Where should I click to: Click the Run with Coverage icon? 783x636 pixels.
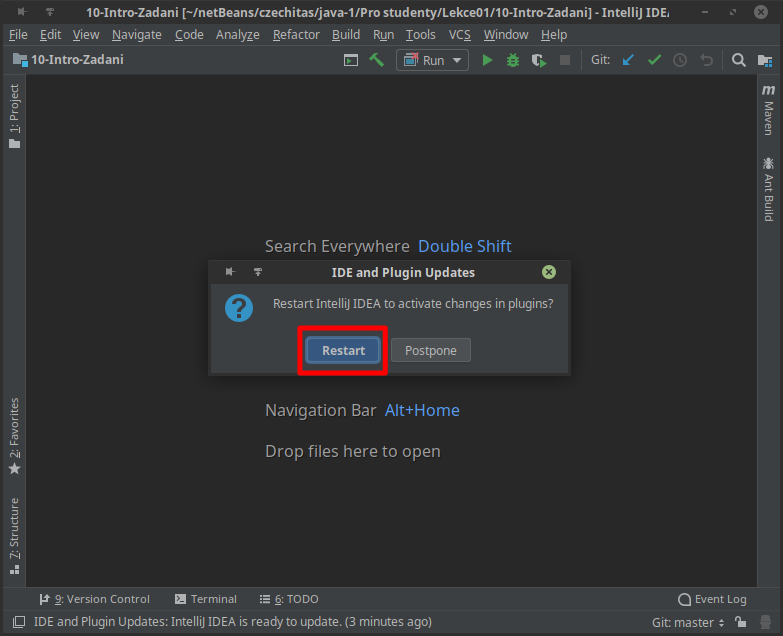click(x=539, y=60)
